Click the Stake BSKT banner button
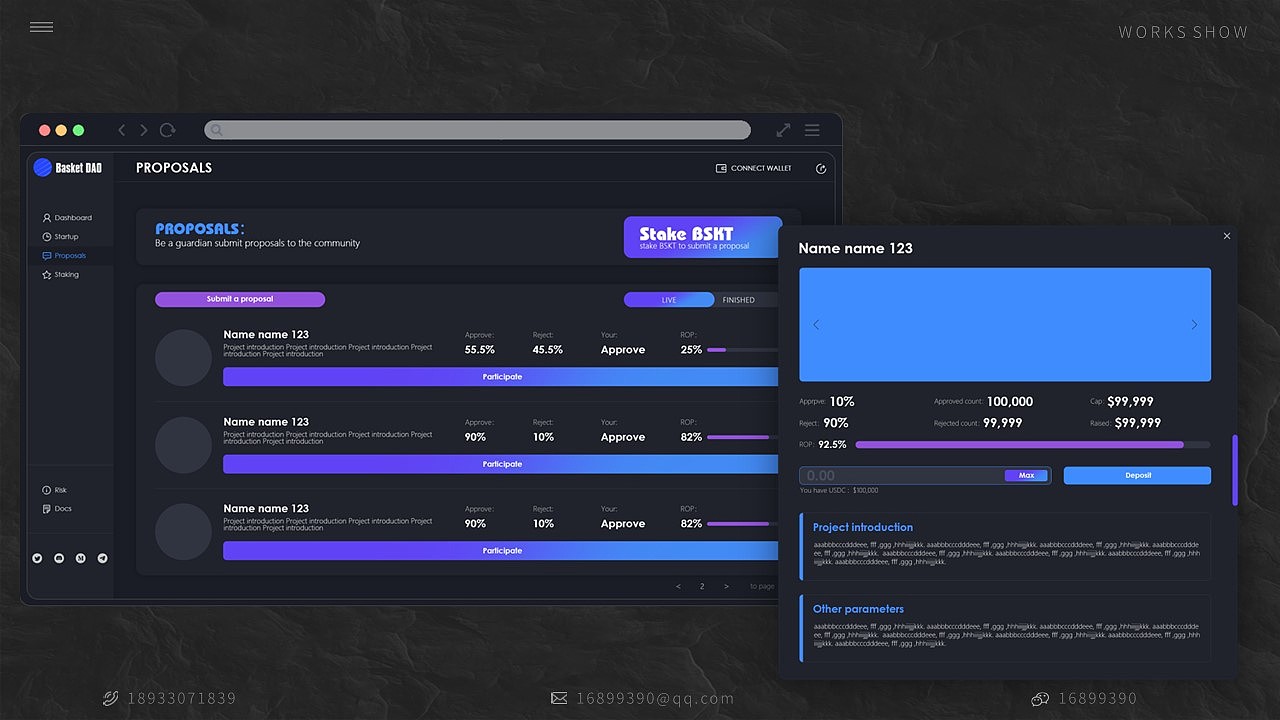The width and height of the screenshot is (1280, 720). (x=703, y=237)
